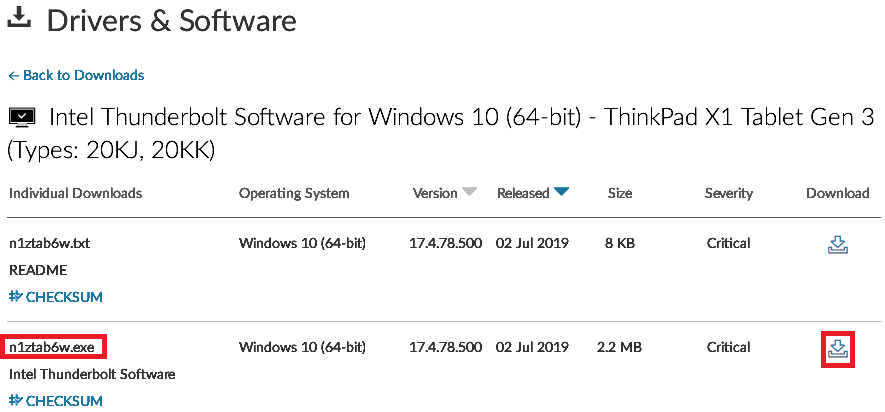Screen dimensions: 885x412
Task: Click the n1ztab6w.txt file name
Action: click(50, 244)
